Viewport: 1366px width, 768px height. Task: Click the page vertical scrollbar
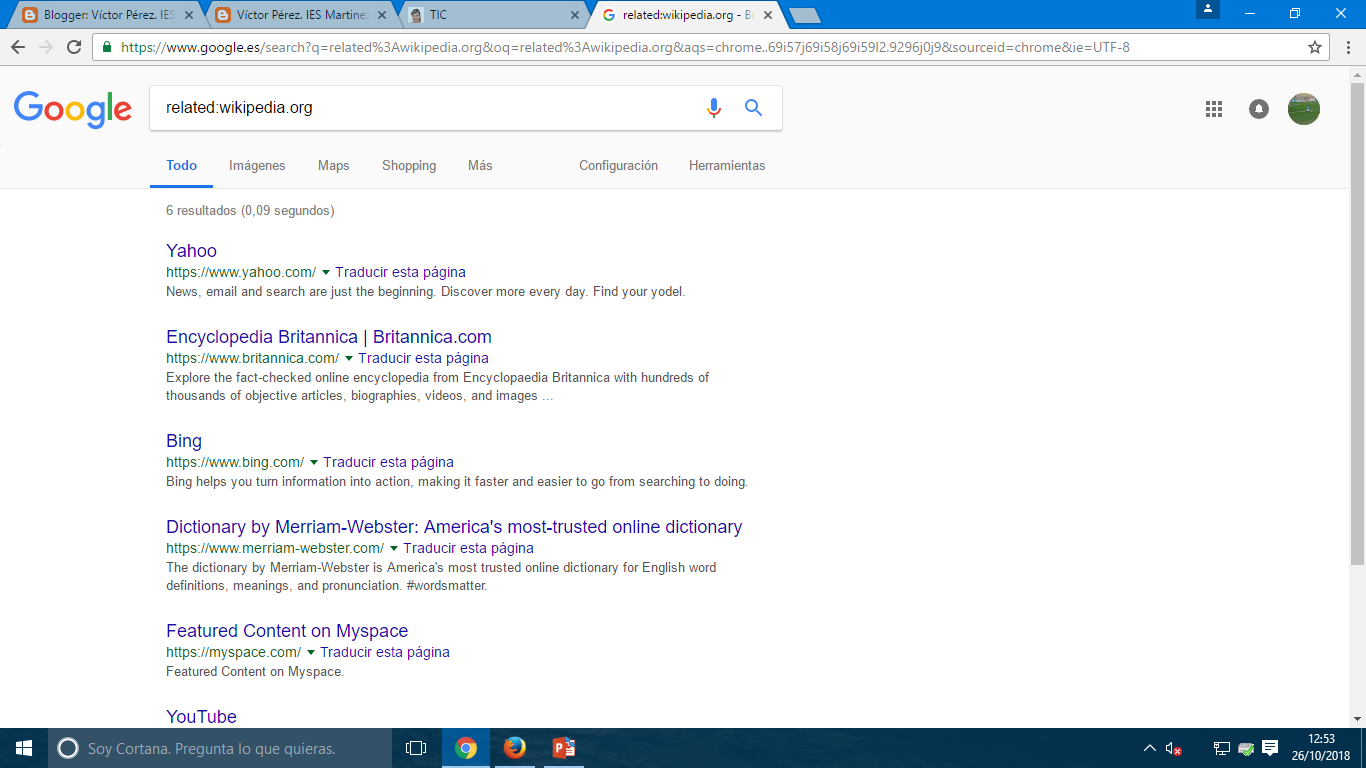point(1357,325)
